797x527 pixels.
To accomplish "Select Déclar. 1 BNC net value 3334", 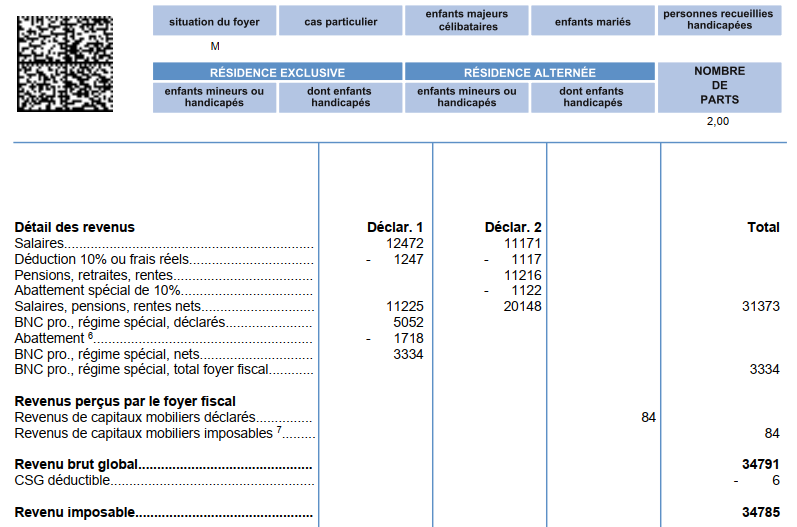I will click(x=408, y=354).
